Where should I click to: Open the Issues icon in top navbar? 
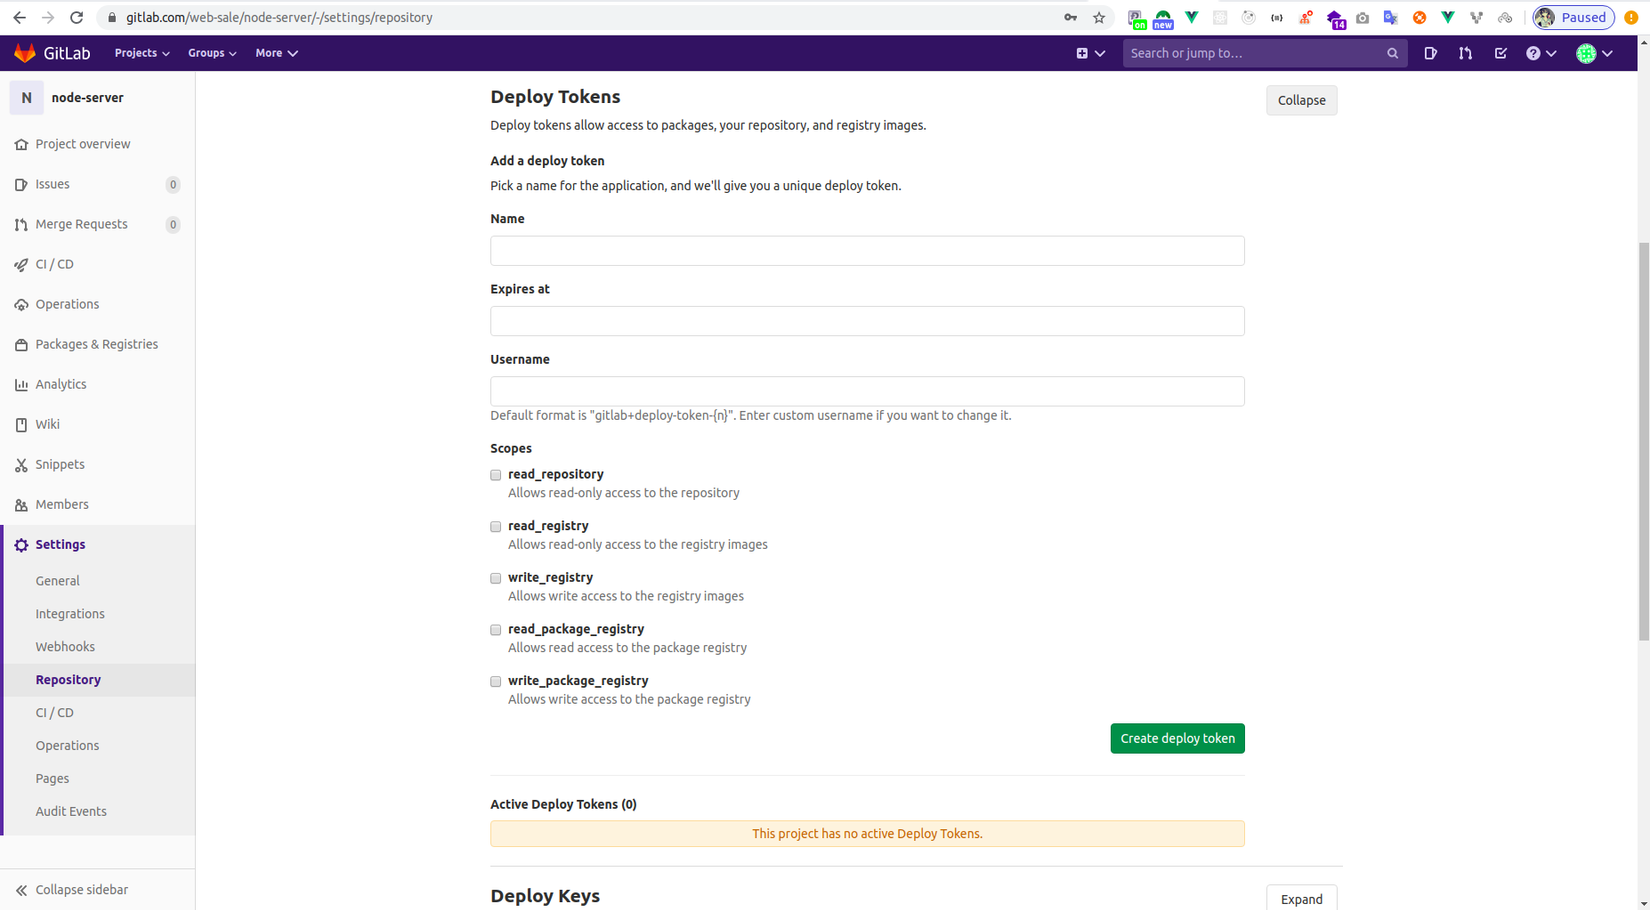[1430, 53]
